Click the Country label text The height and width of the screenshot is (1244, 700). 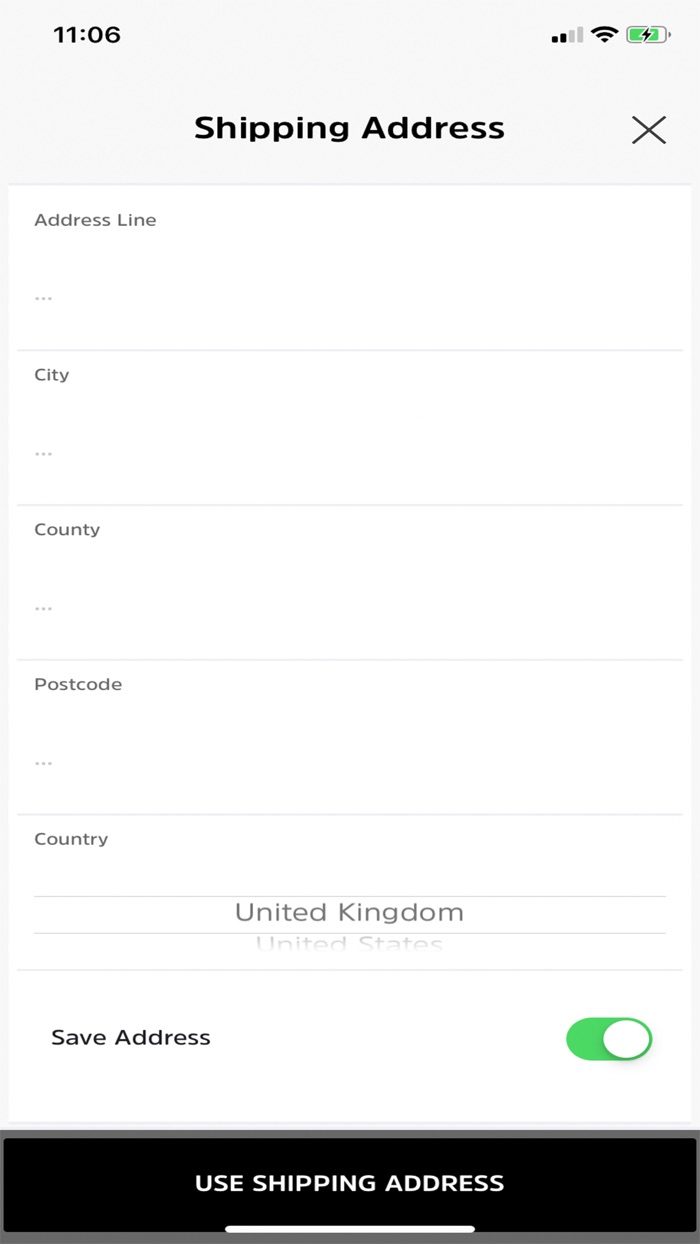click(71, 839)
